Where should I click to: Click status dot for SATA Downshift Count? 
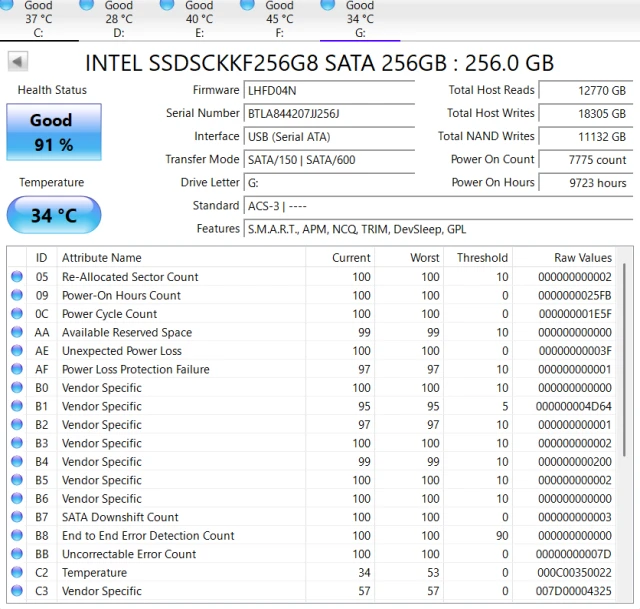(17, 517)
